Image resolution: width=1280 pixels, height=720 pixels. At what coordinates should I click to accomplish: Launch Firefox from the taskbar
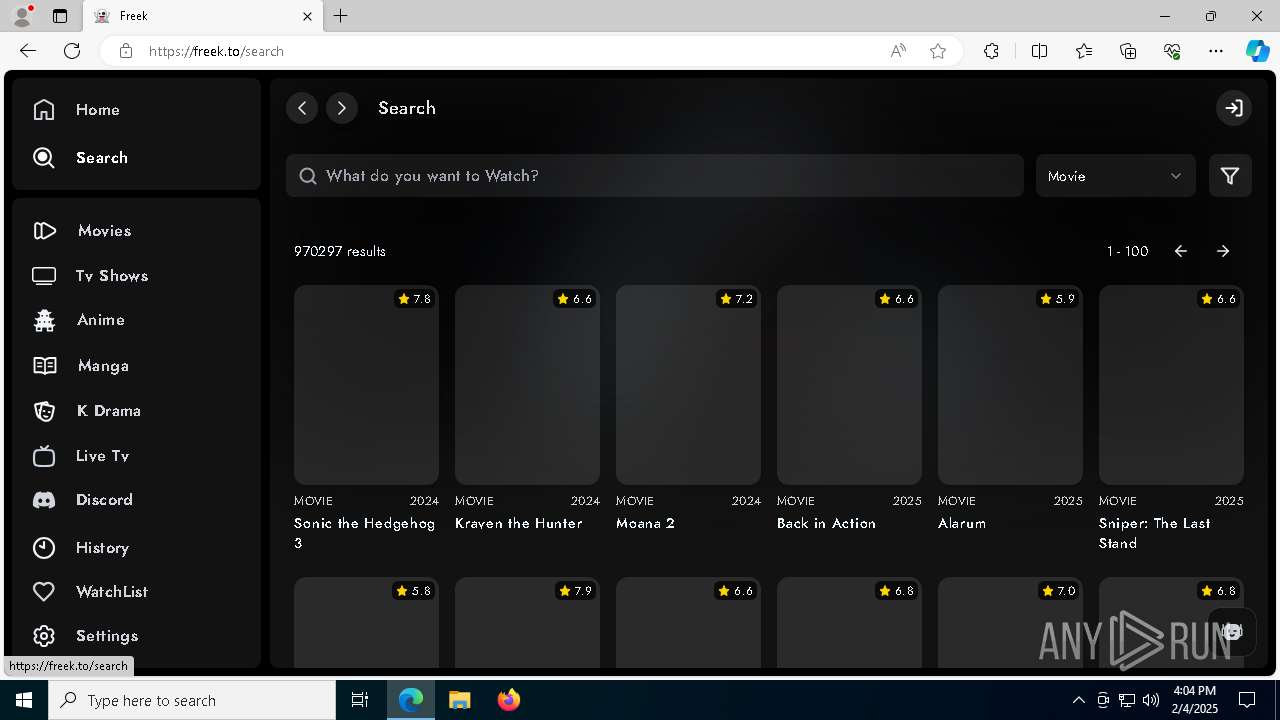point(509,700)
